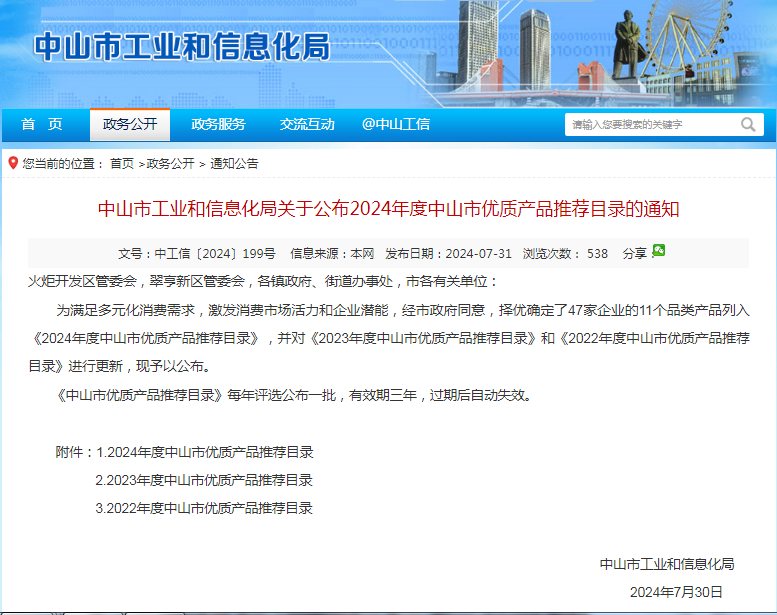
Task: Download attachment 2, the 2023年度 catalog
Action: (x=204, y=480)
